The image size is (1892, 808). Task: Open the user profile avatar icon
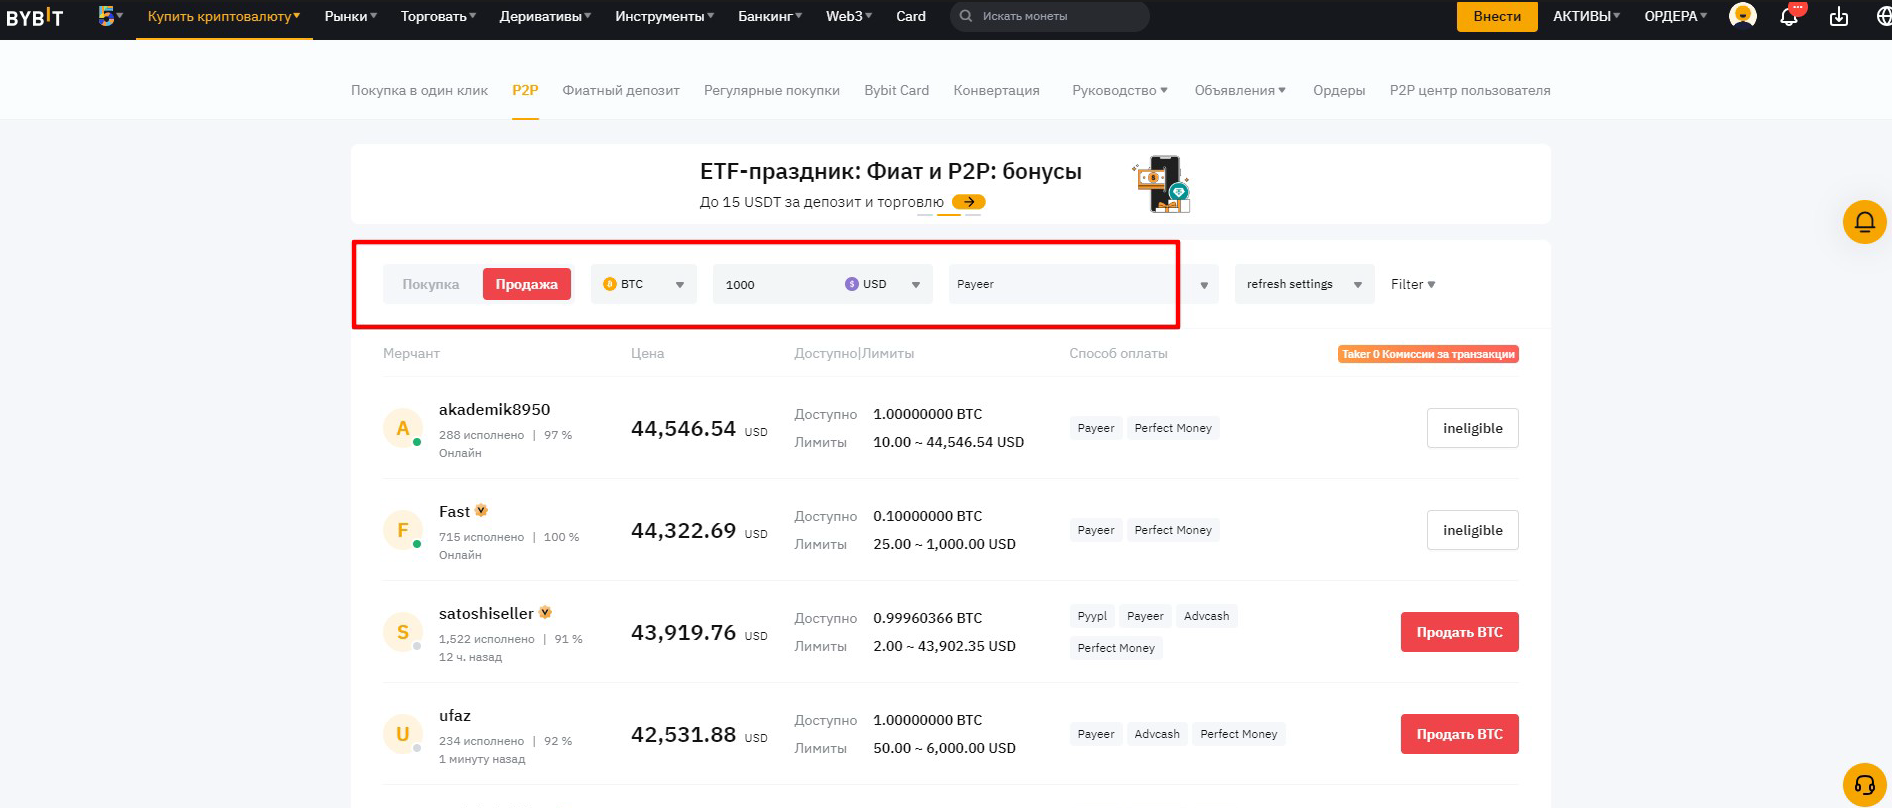click(1743, 16)
